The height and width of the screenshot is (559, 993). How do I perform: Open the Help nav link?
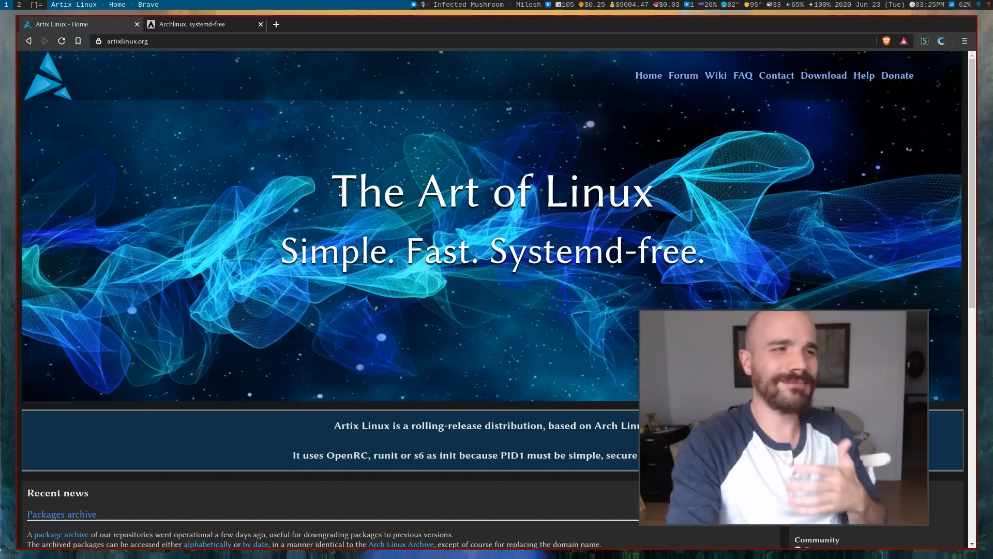click(864, 75)
